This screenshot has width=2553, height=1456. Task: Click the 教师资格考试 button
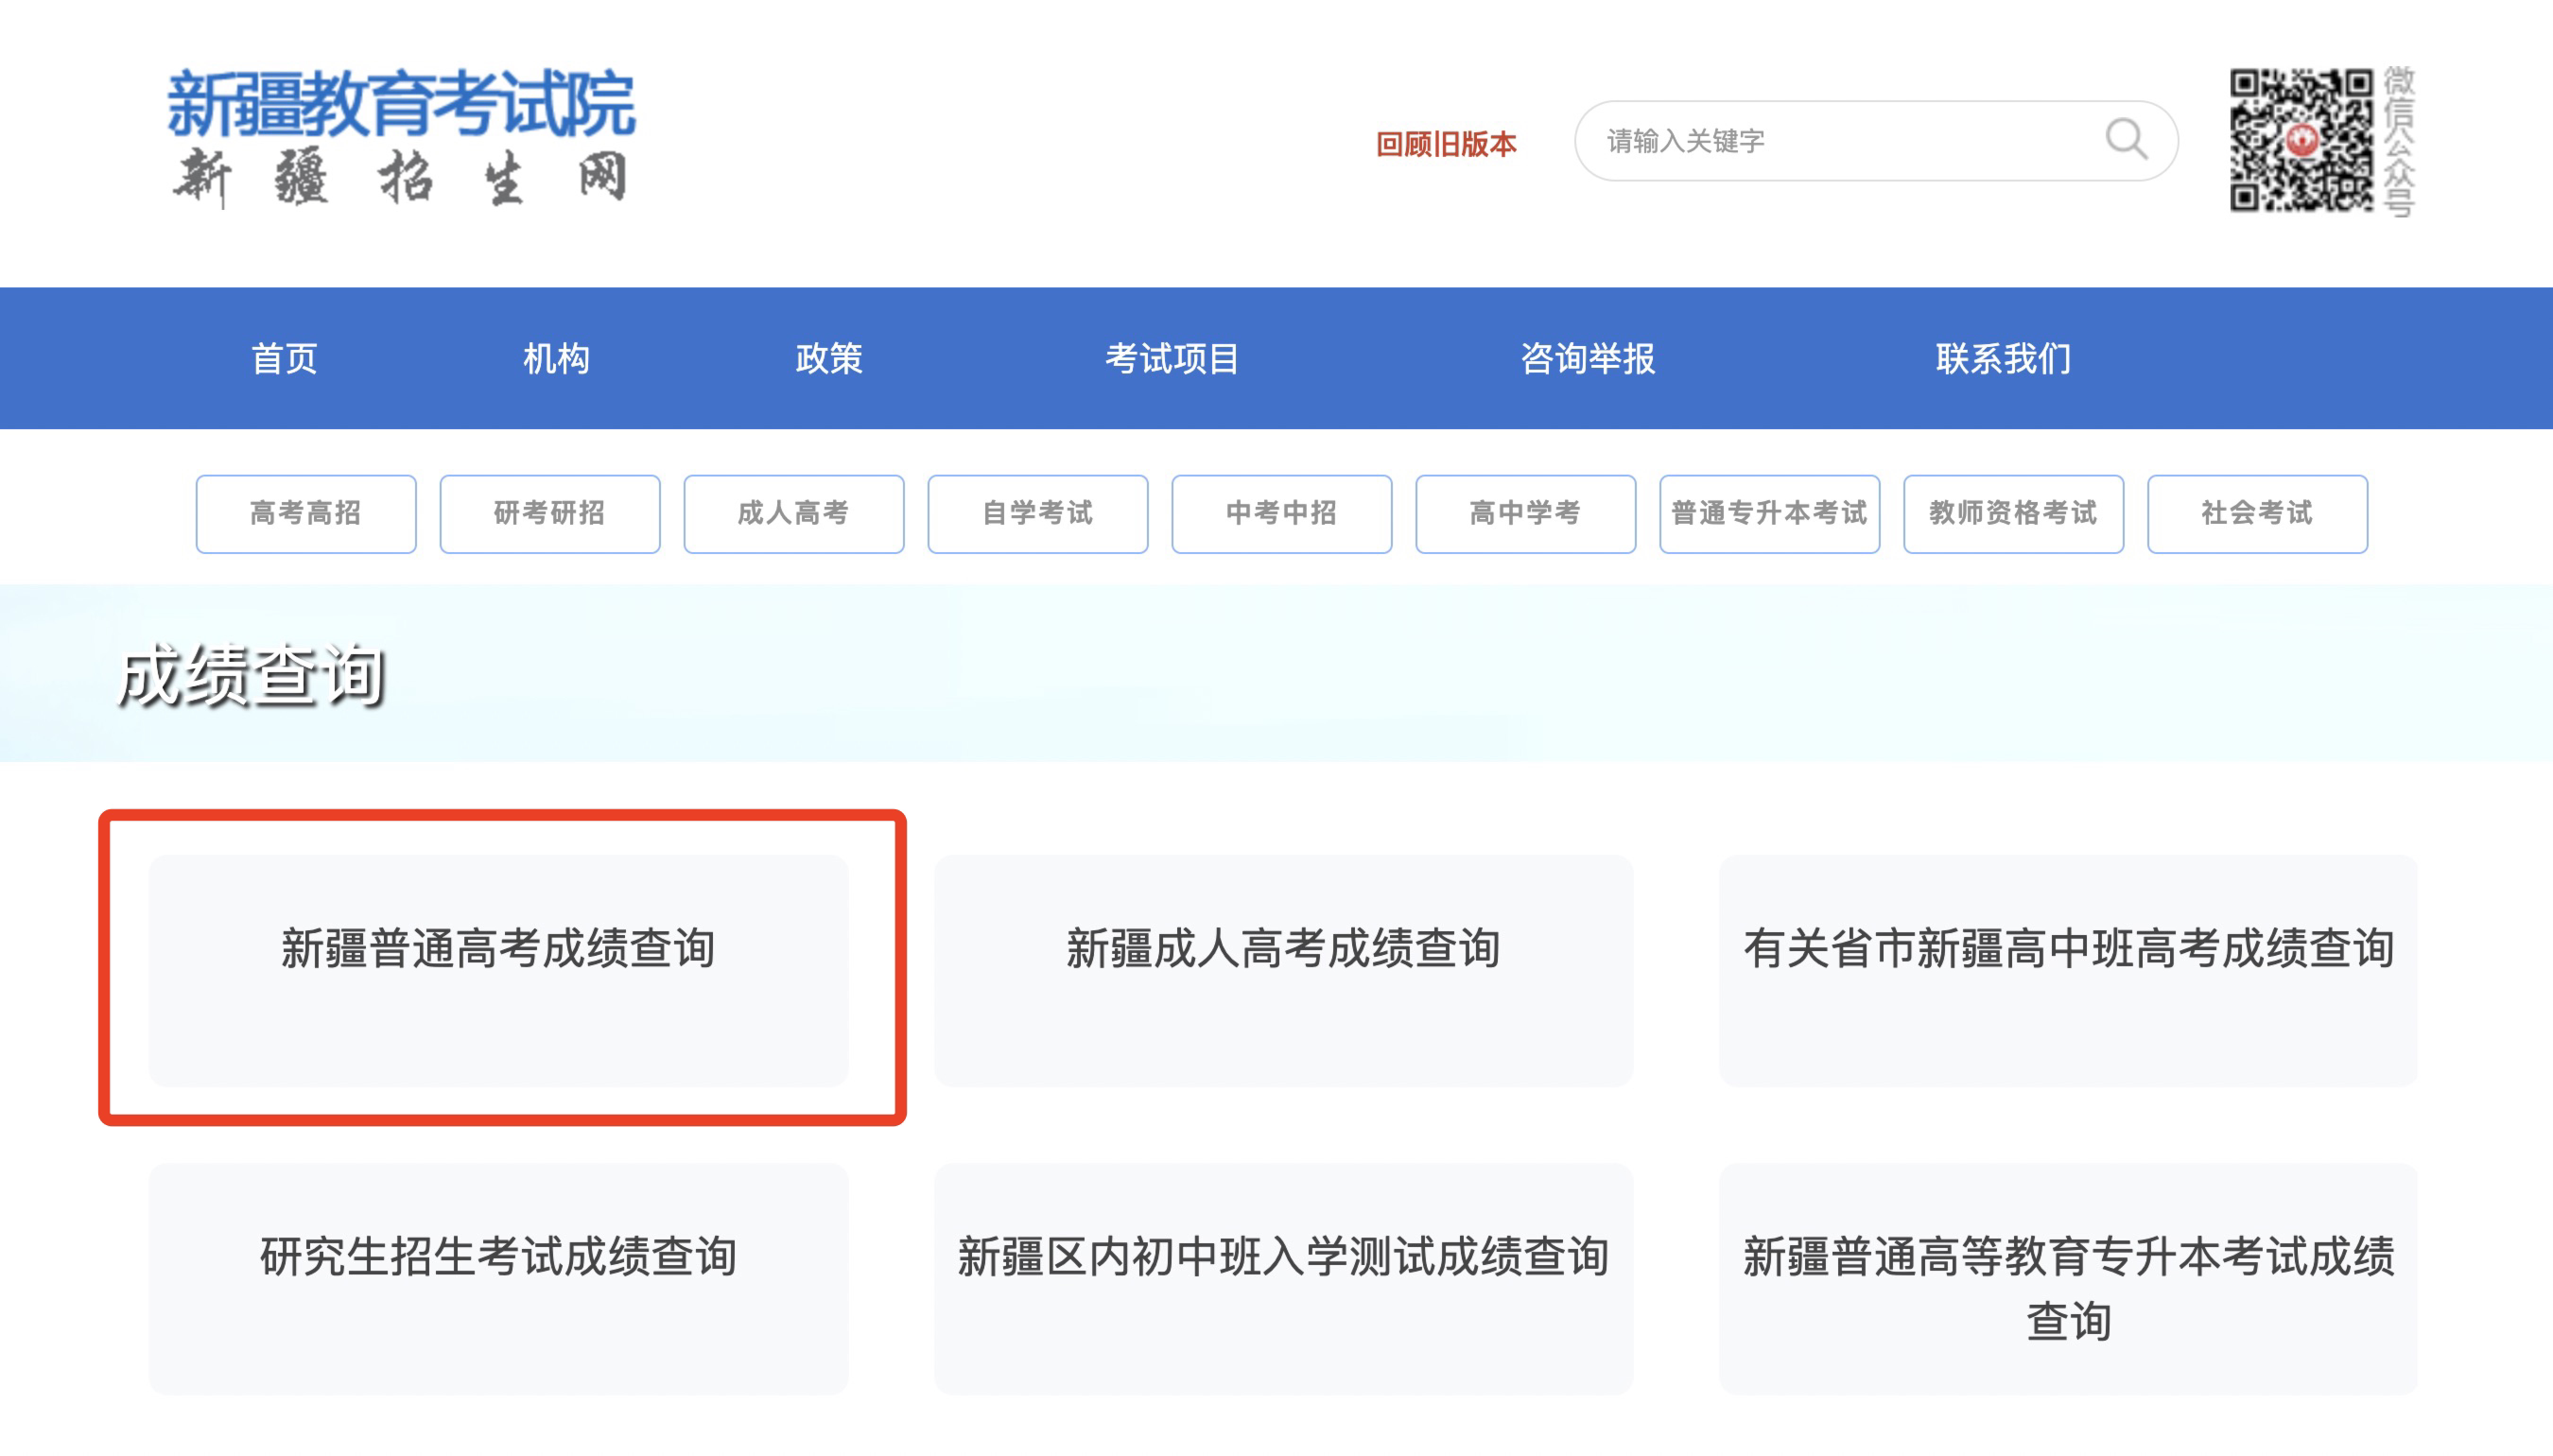[x=2013, y=513]
